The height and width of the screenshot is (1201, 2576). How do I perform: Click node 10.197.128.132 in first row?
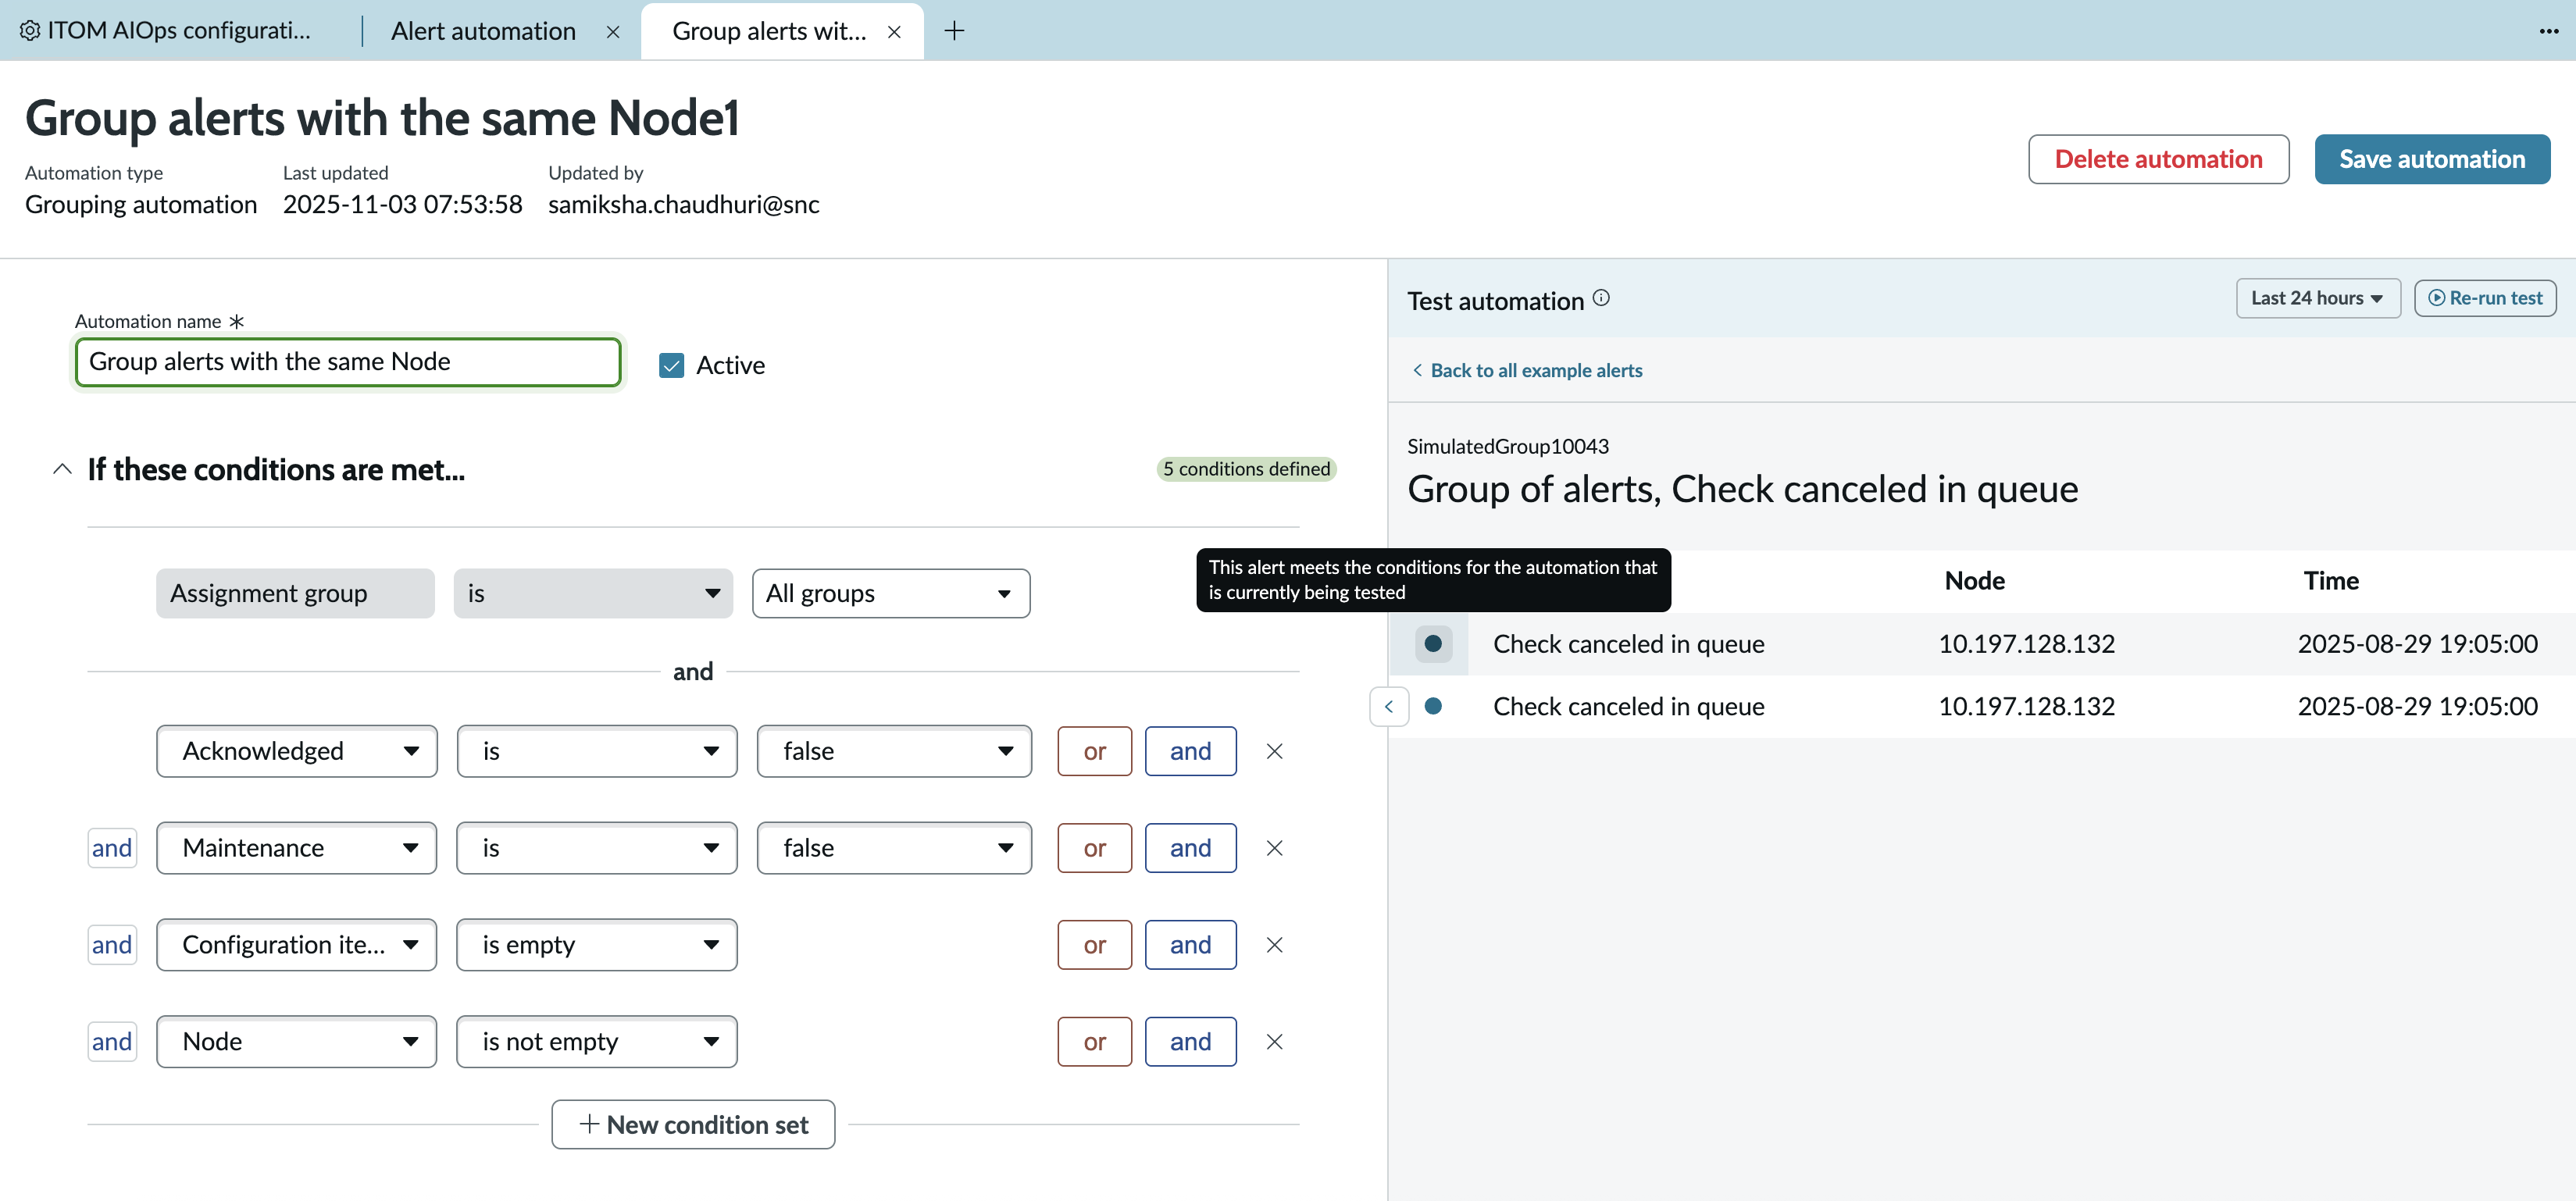2026,644
